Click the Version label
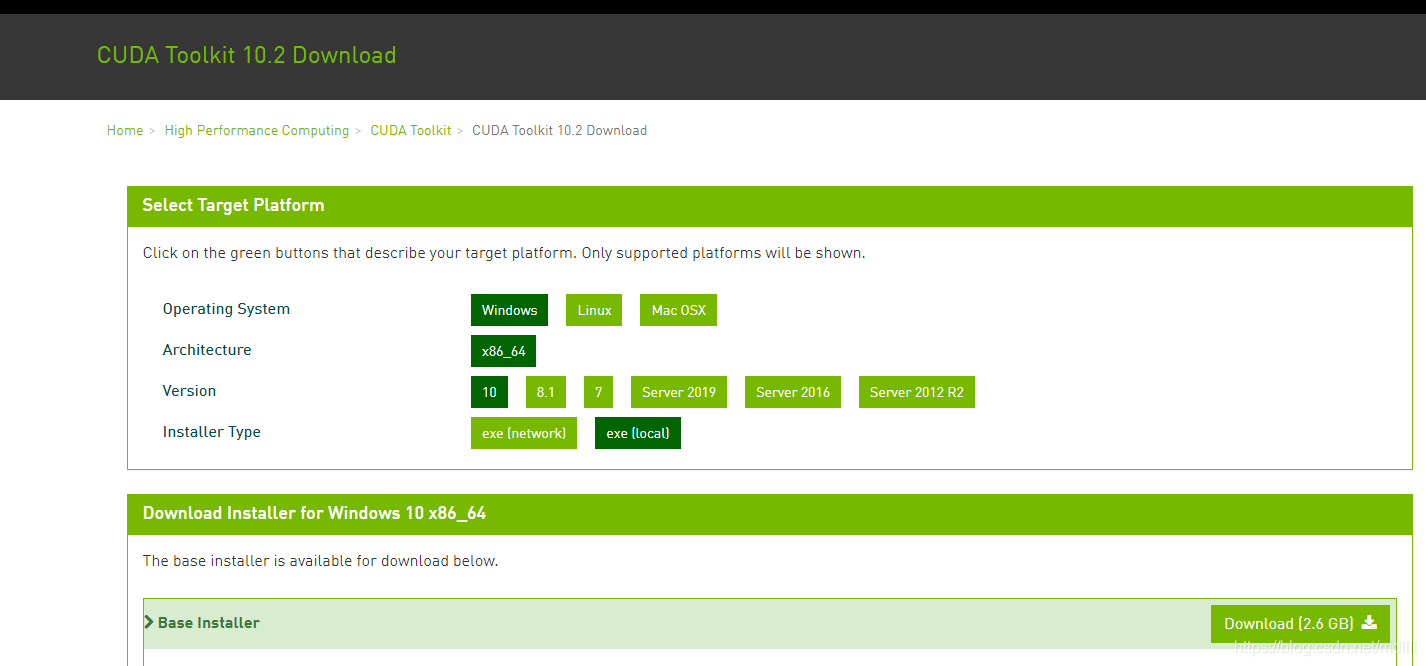 [x=189, y=391]
